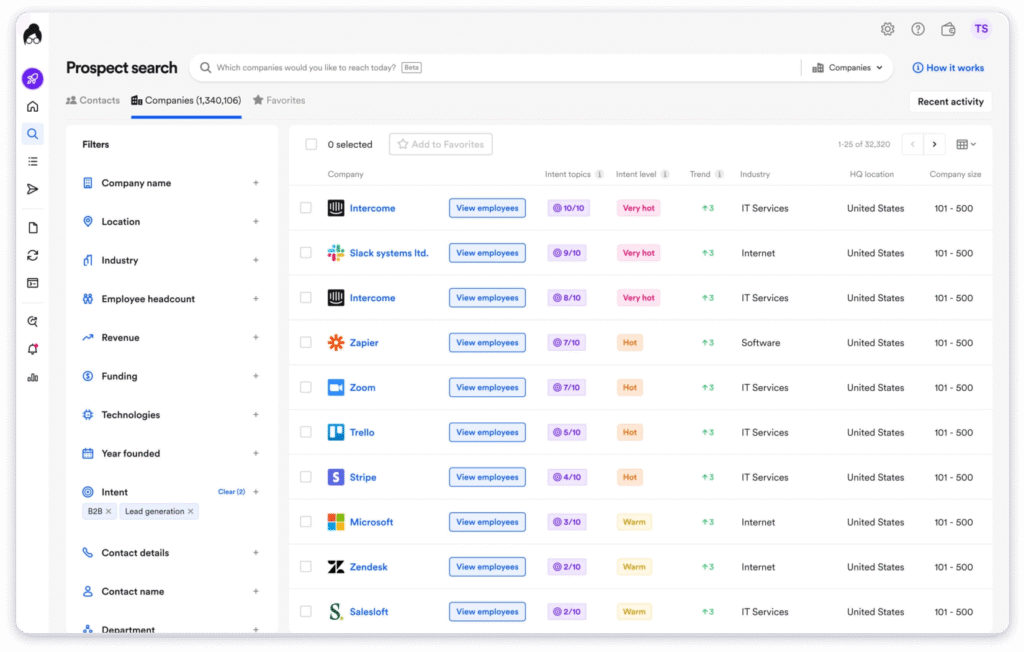Screen dimensions: 1024x652
Task: Click the sync/refresh icon in the sidebar
Action: 32,255
